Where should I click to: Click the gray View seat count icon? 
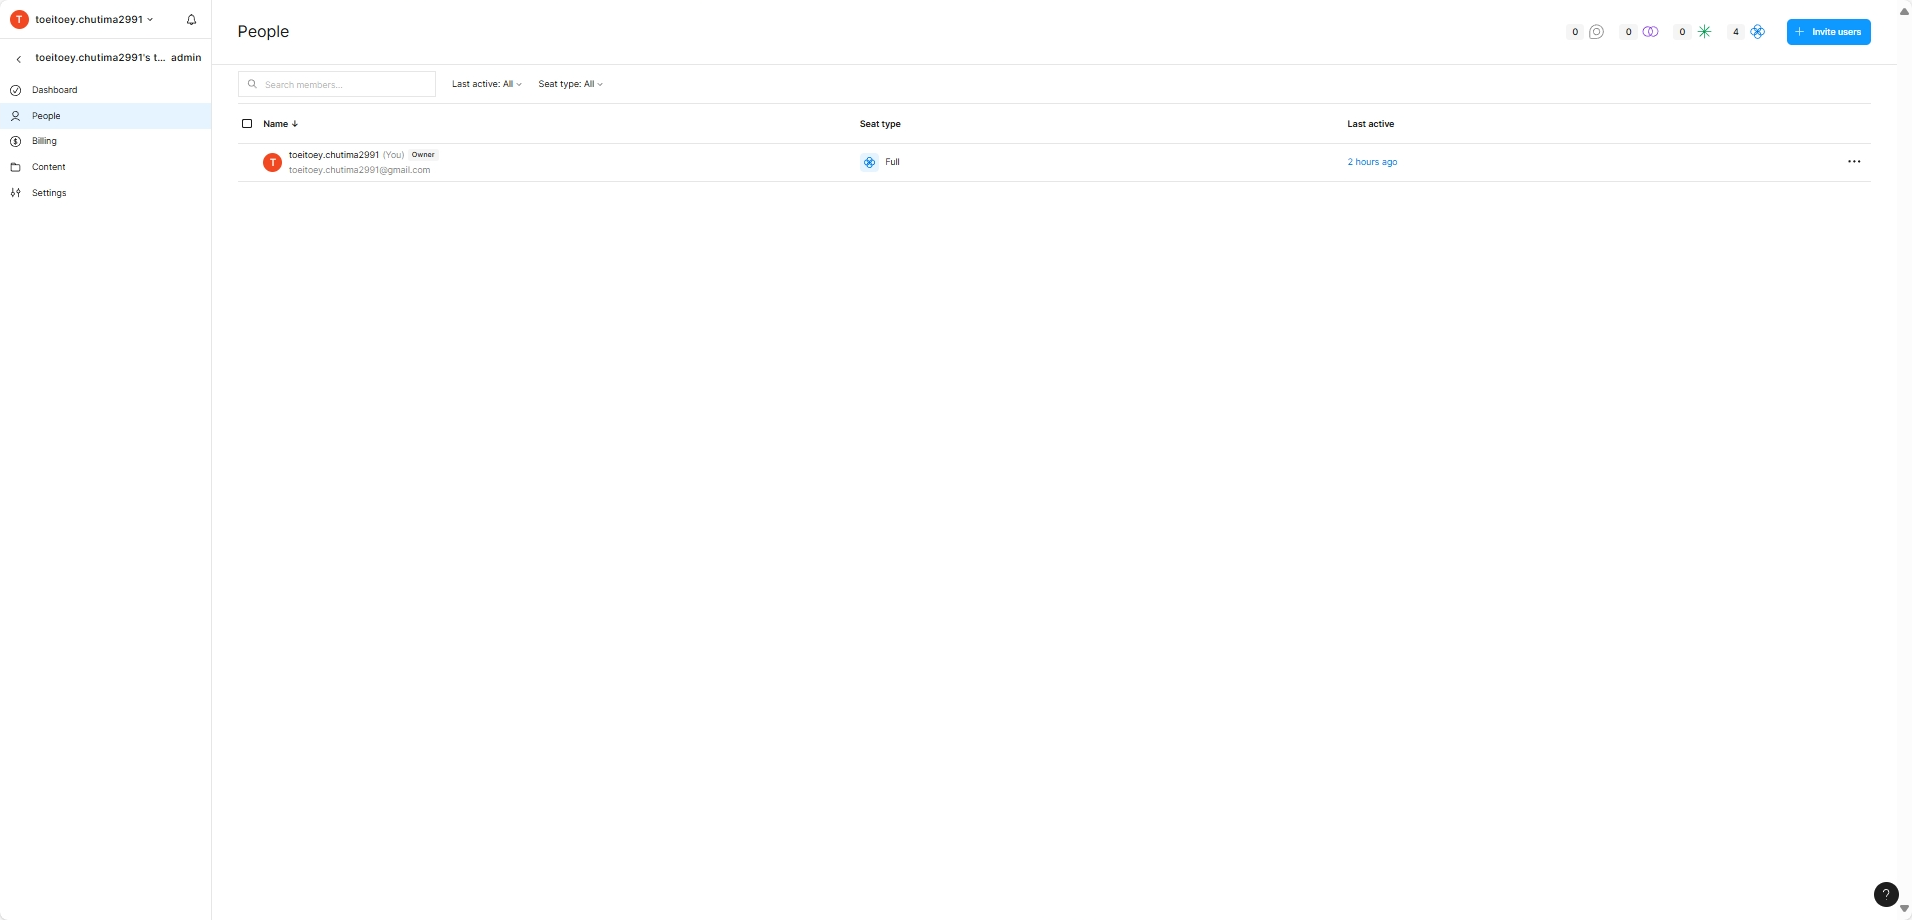1597,32
